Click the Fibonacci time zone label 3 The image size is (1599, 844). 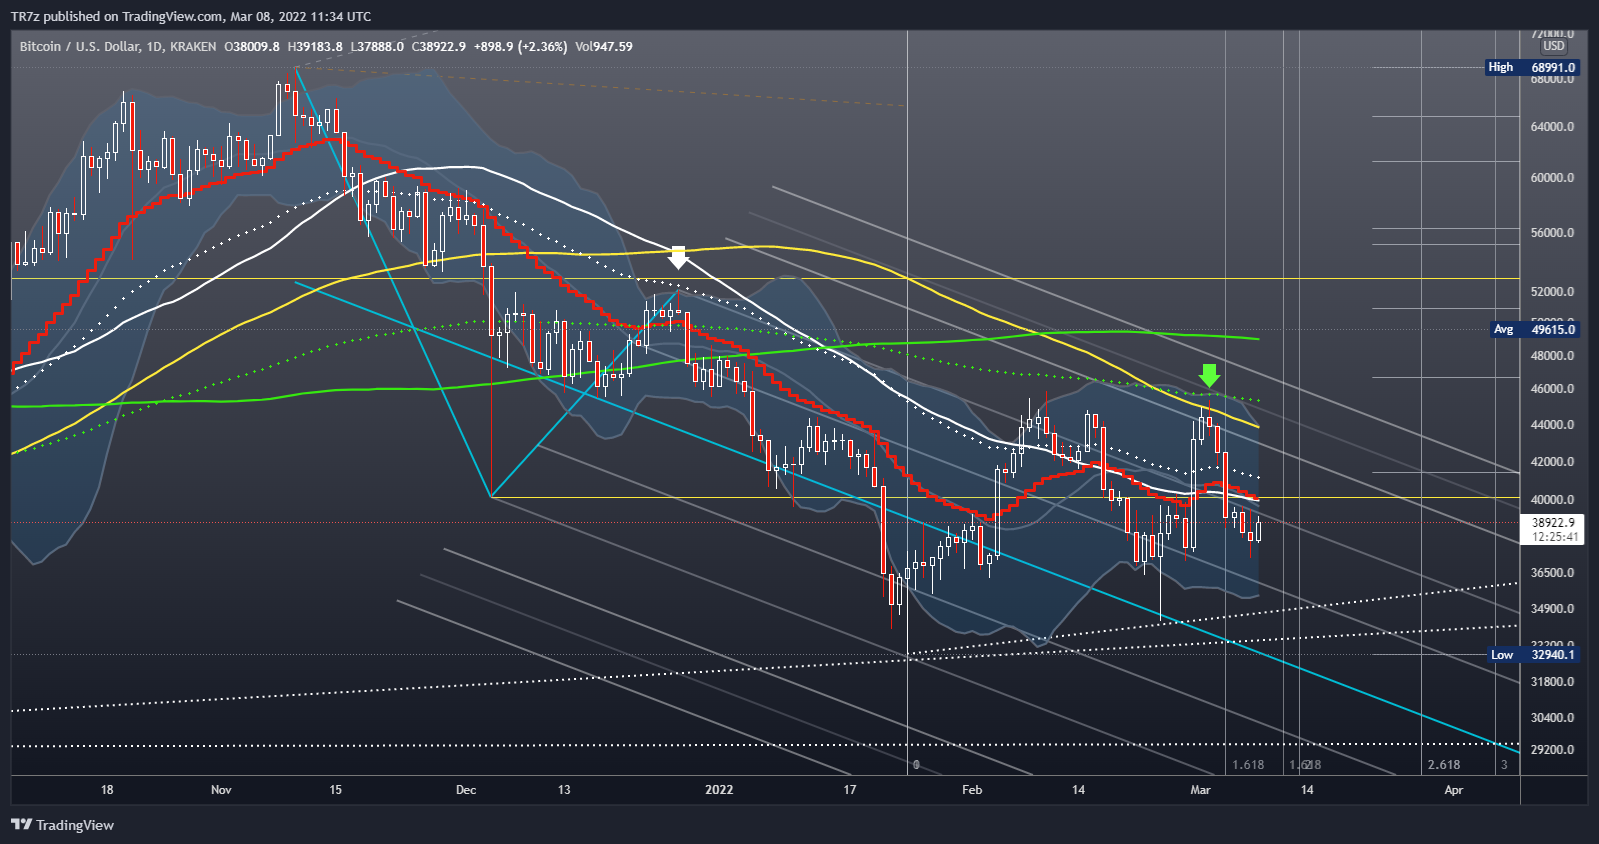[1504, 765]
